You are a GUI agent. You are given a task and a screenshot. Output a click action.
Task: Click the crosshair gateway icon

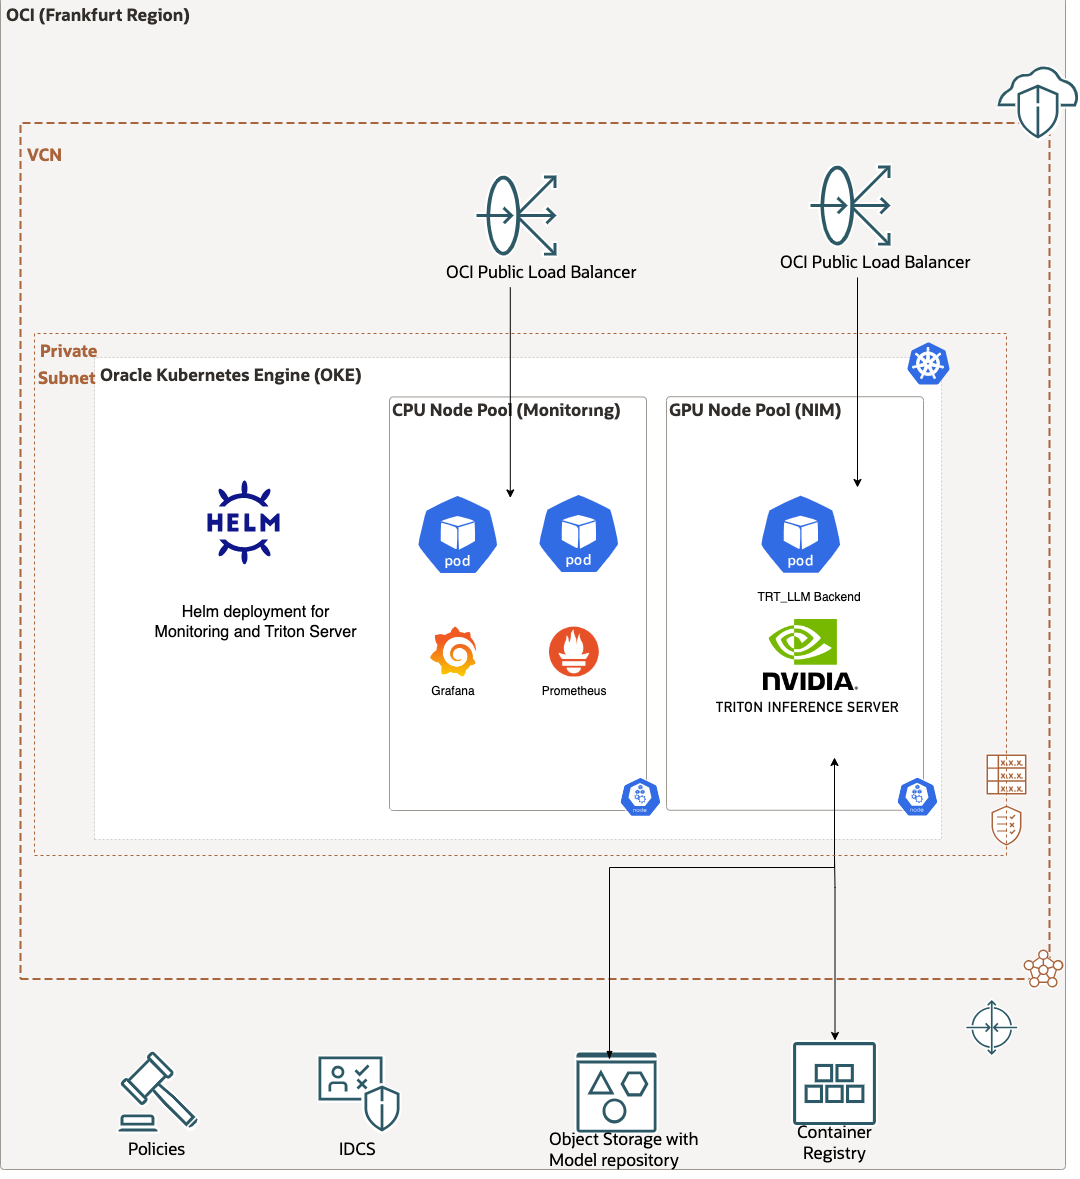pyautogui.click(x=991, y=1027)
